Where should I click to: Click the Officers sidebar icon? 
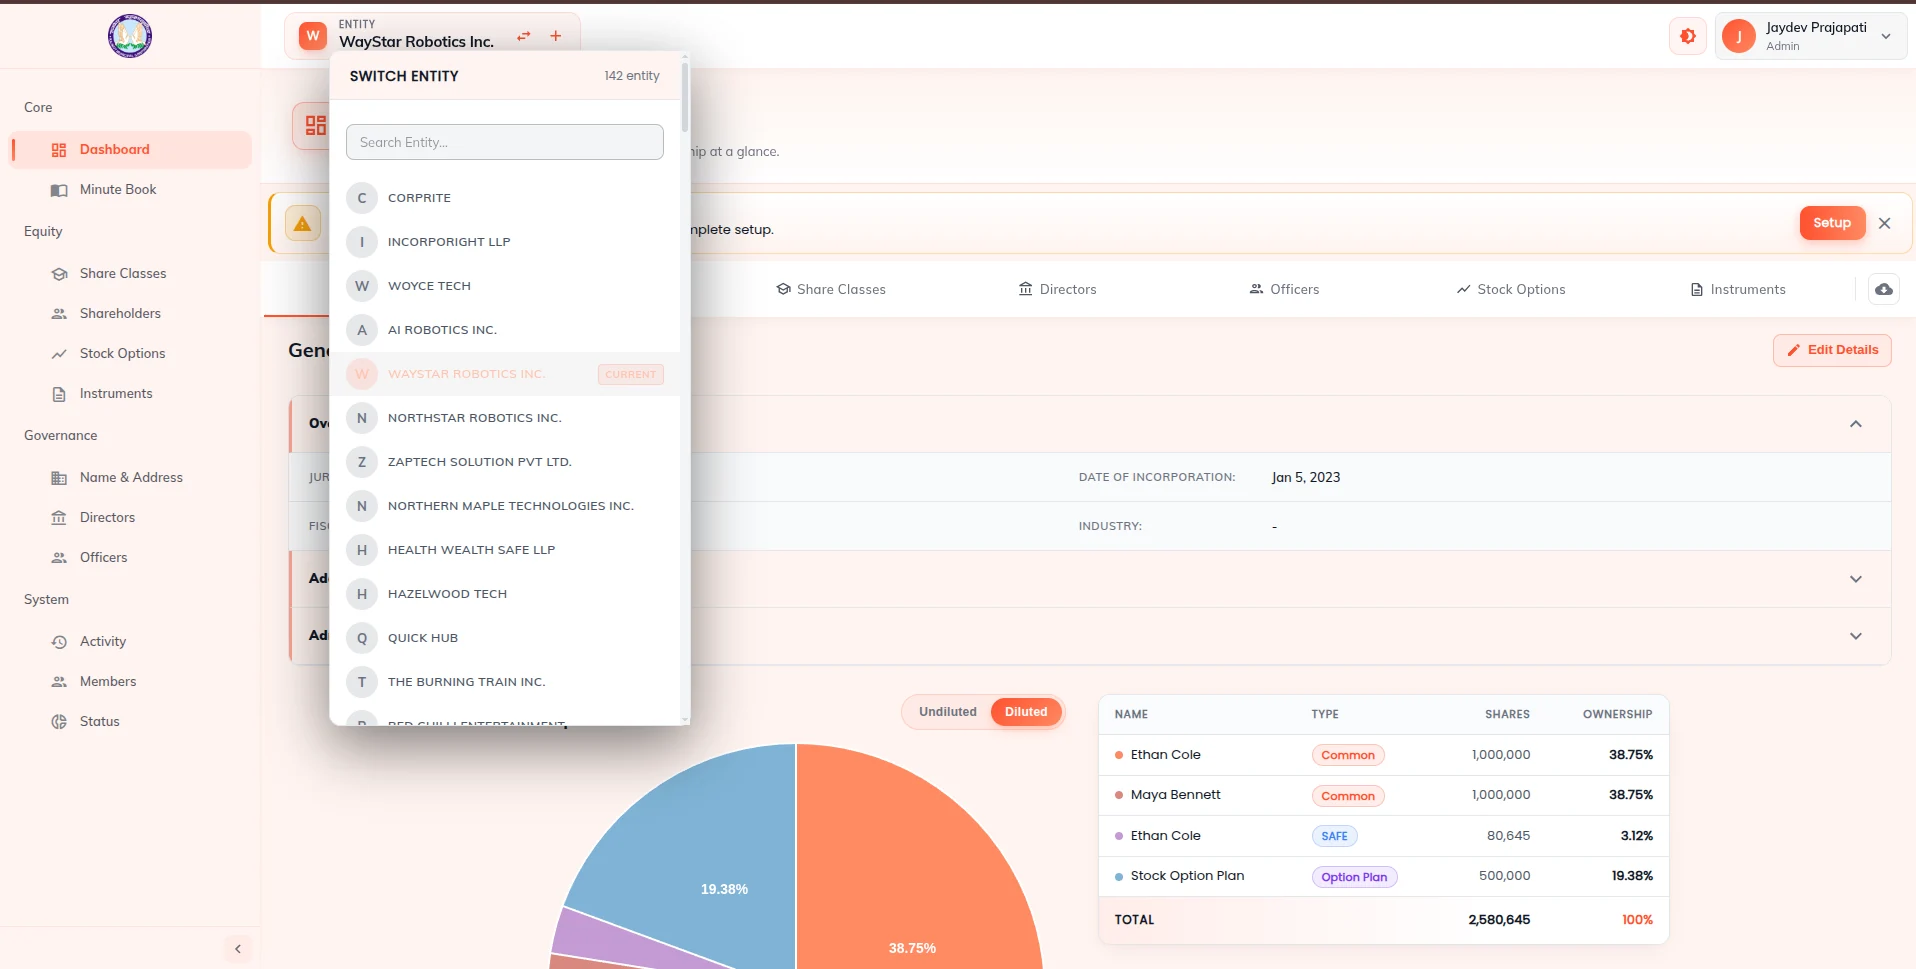[59, 558]
